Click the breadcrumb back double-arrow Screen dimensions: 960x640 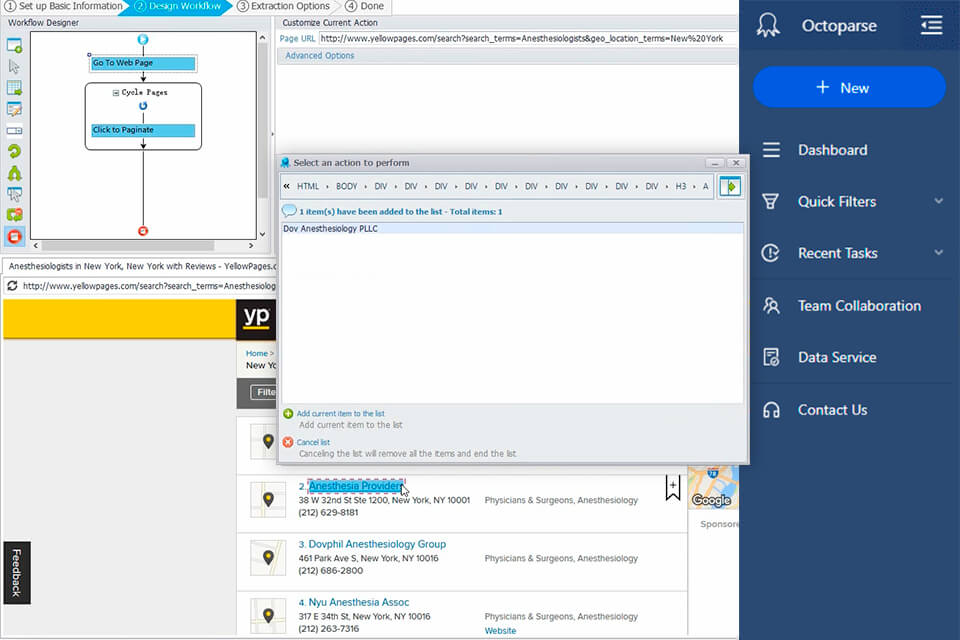287,186
